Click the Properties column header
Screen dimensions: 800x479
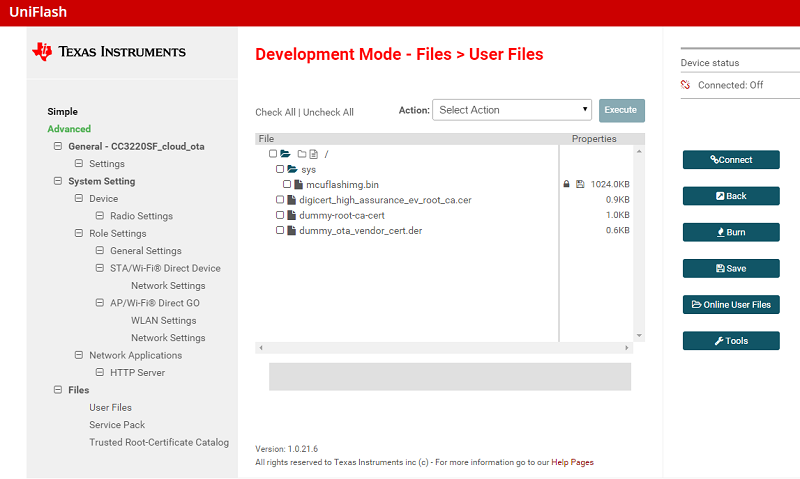point(594,139)
